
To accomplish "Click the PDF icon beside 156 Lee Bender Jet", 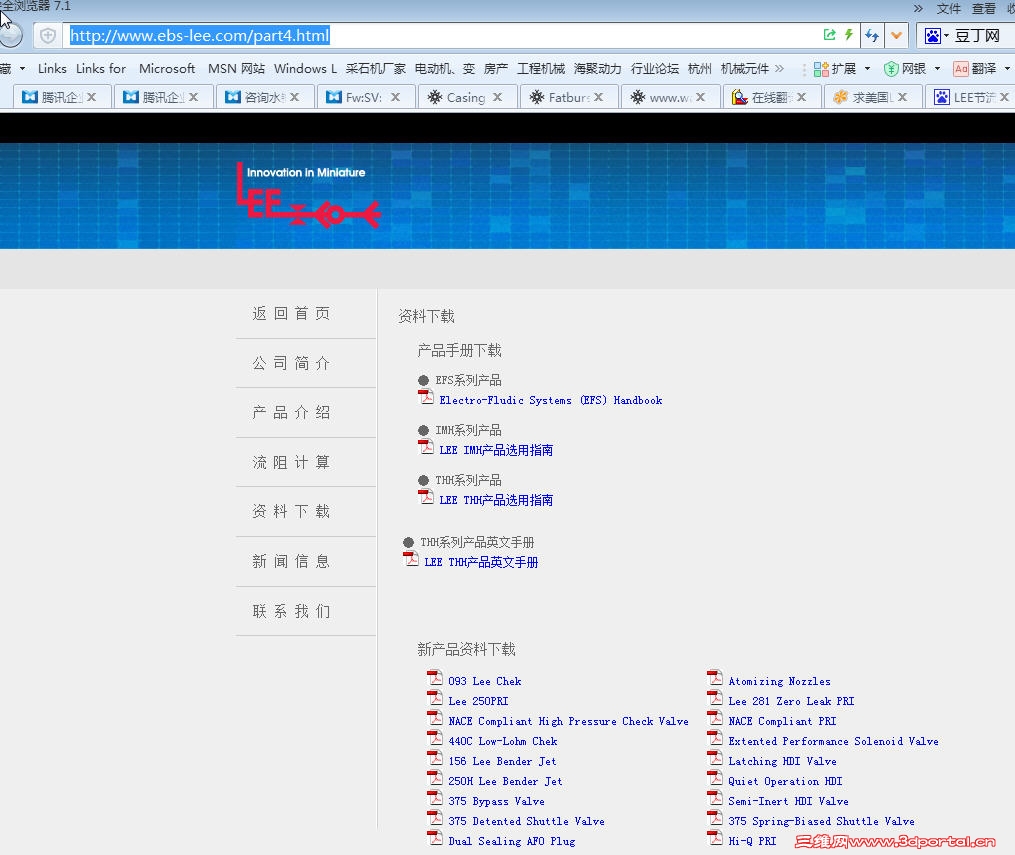I will click(435, 758).
